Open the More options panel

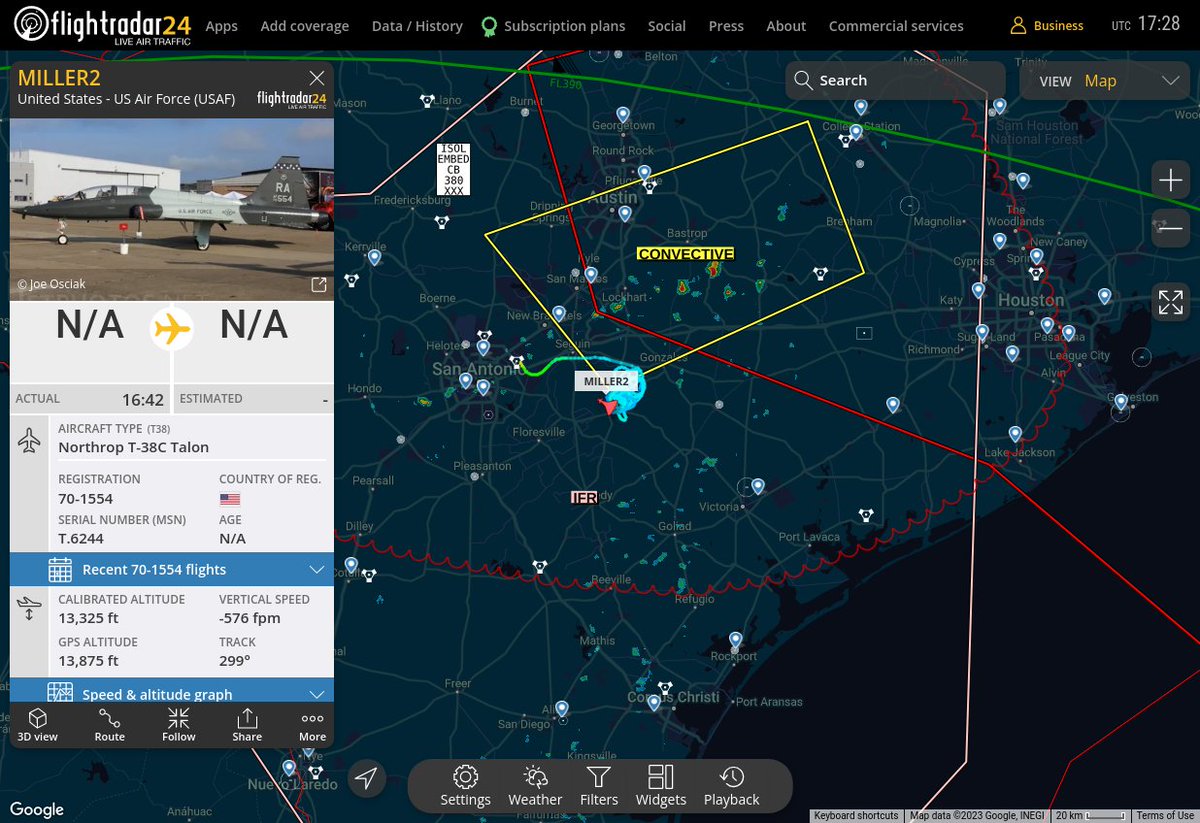[311, 724]
